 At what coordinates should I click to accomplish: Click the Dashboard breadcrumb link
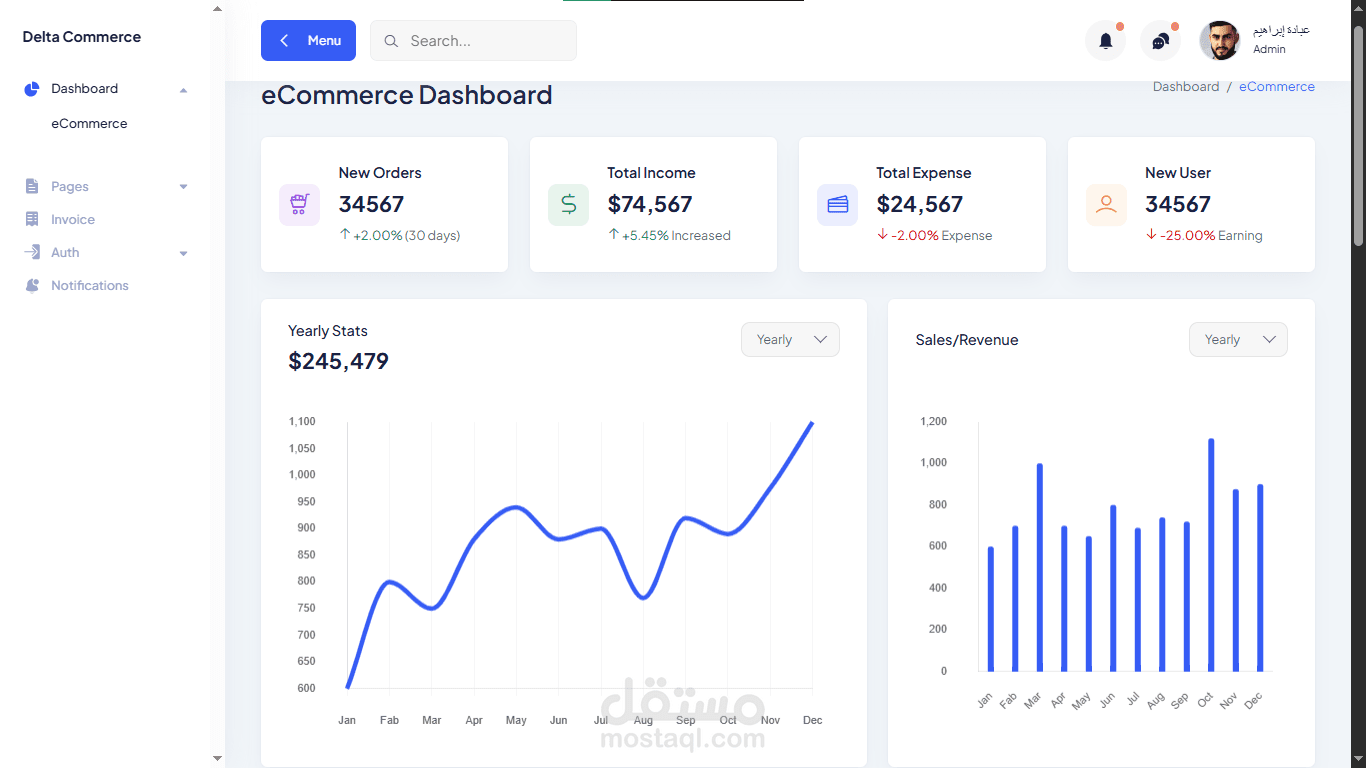1185,87
